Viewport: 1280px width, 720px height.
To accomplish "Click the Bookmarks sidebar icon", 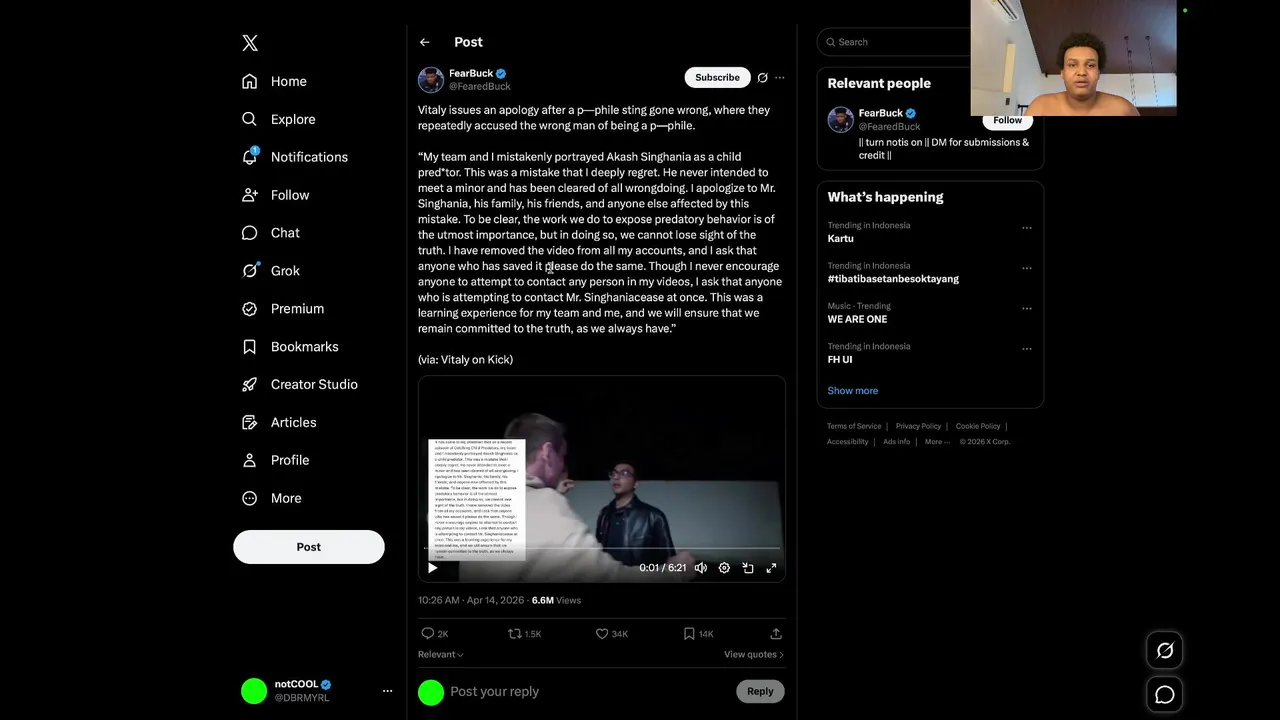I will (250, 347).
